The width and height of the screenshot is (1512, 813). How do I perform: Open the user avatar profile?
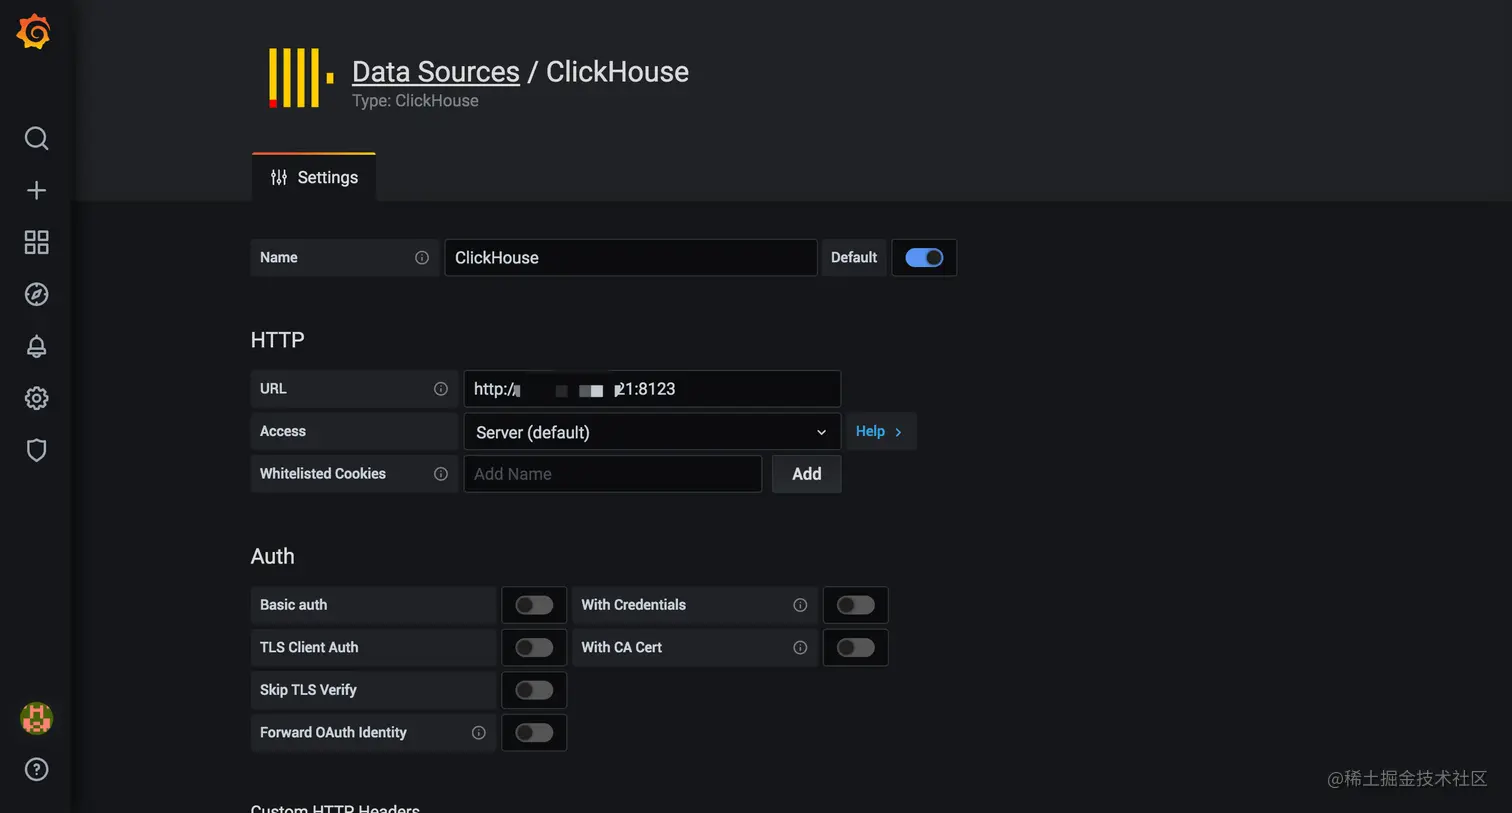coord(36,718)
